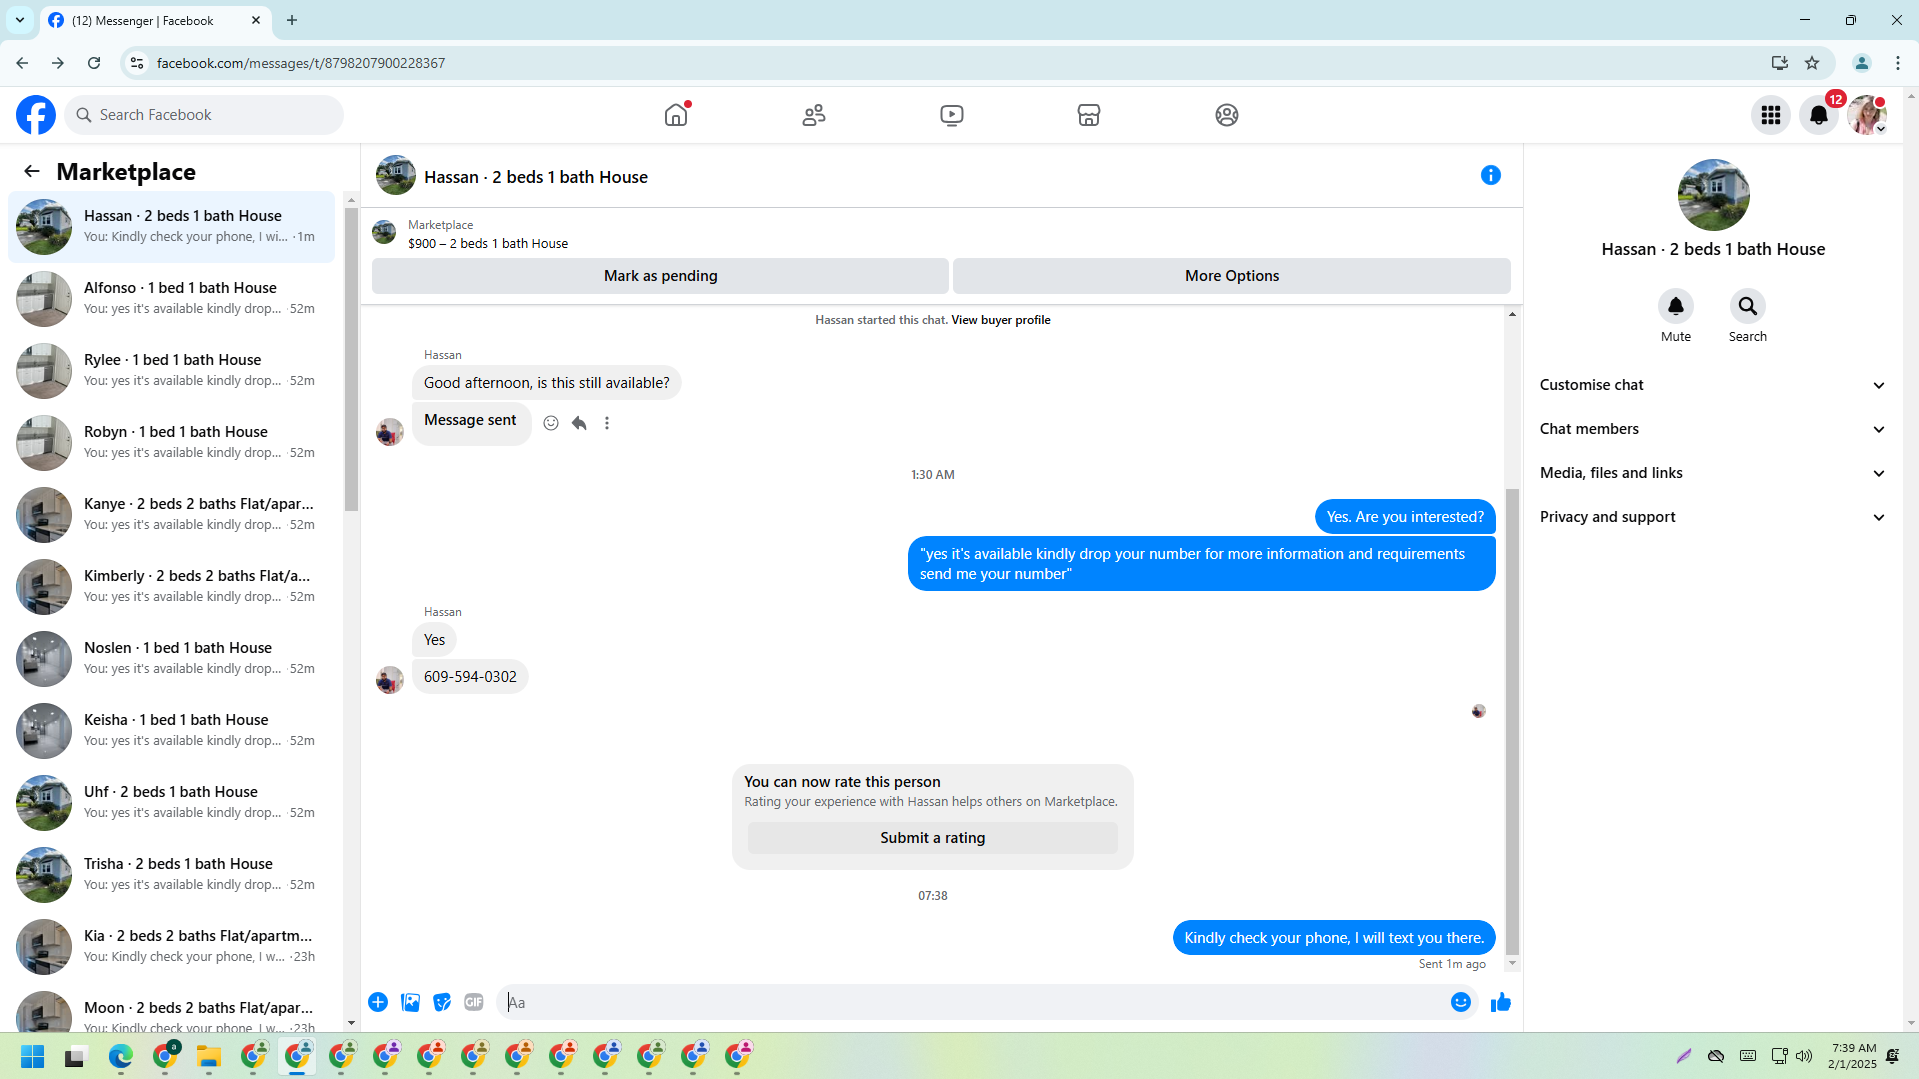Expand Customise chat section

(1713, 385)
